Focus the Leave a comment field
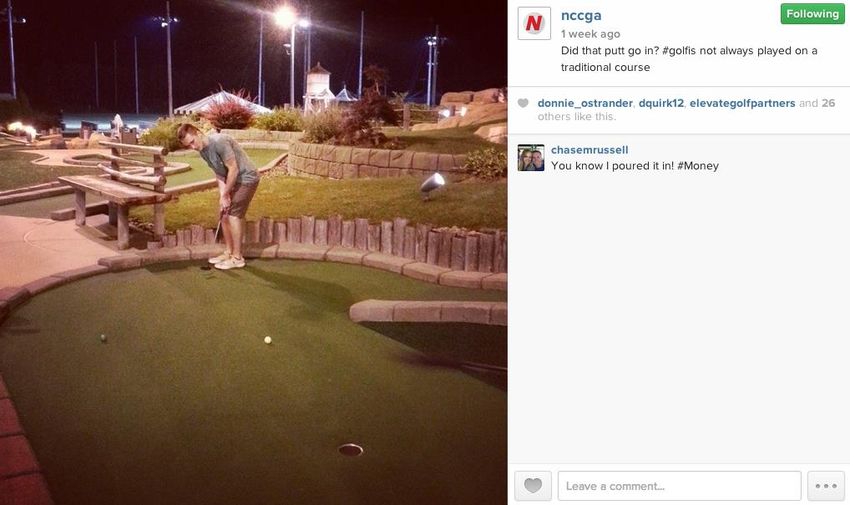The height and width of the screenshot is (505, 850). point(679,485)
